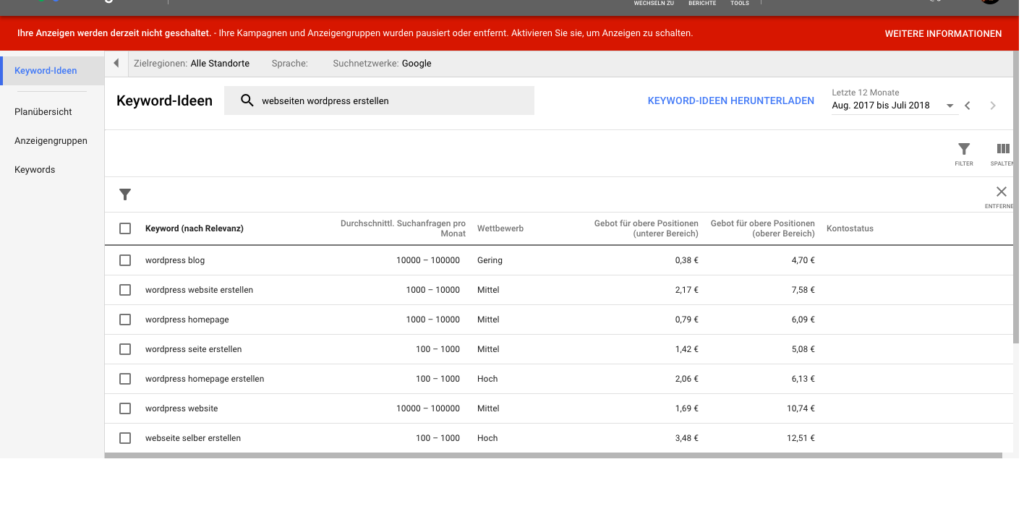Click the search magnifier icon in Keyword-Ideen field

(x=247, y=101)
